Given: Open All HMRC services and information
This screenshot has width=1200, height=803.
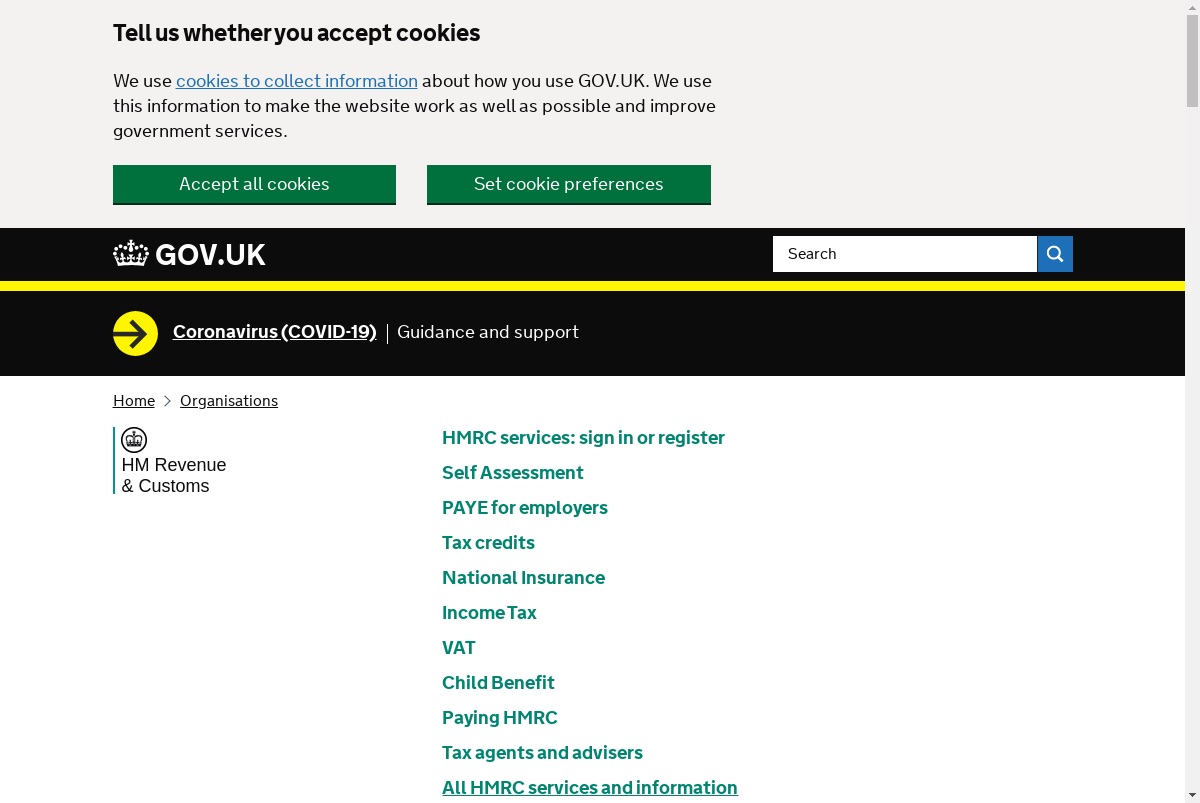Looking at the screenshot, I should pos(590,788).
